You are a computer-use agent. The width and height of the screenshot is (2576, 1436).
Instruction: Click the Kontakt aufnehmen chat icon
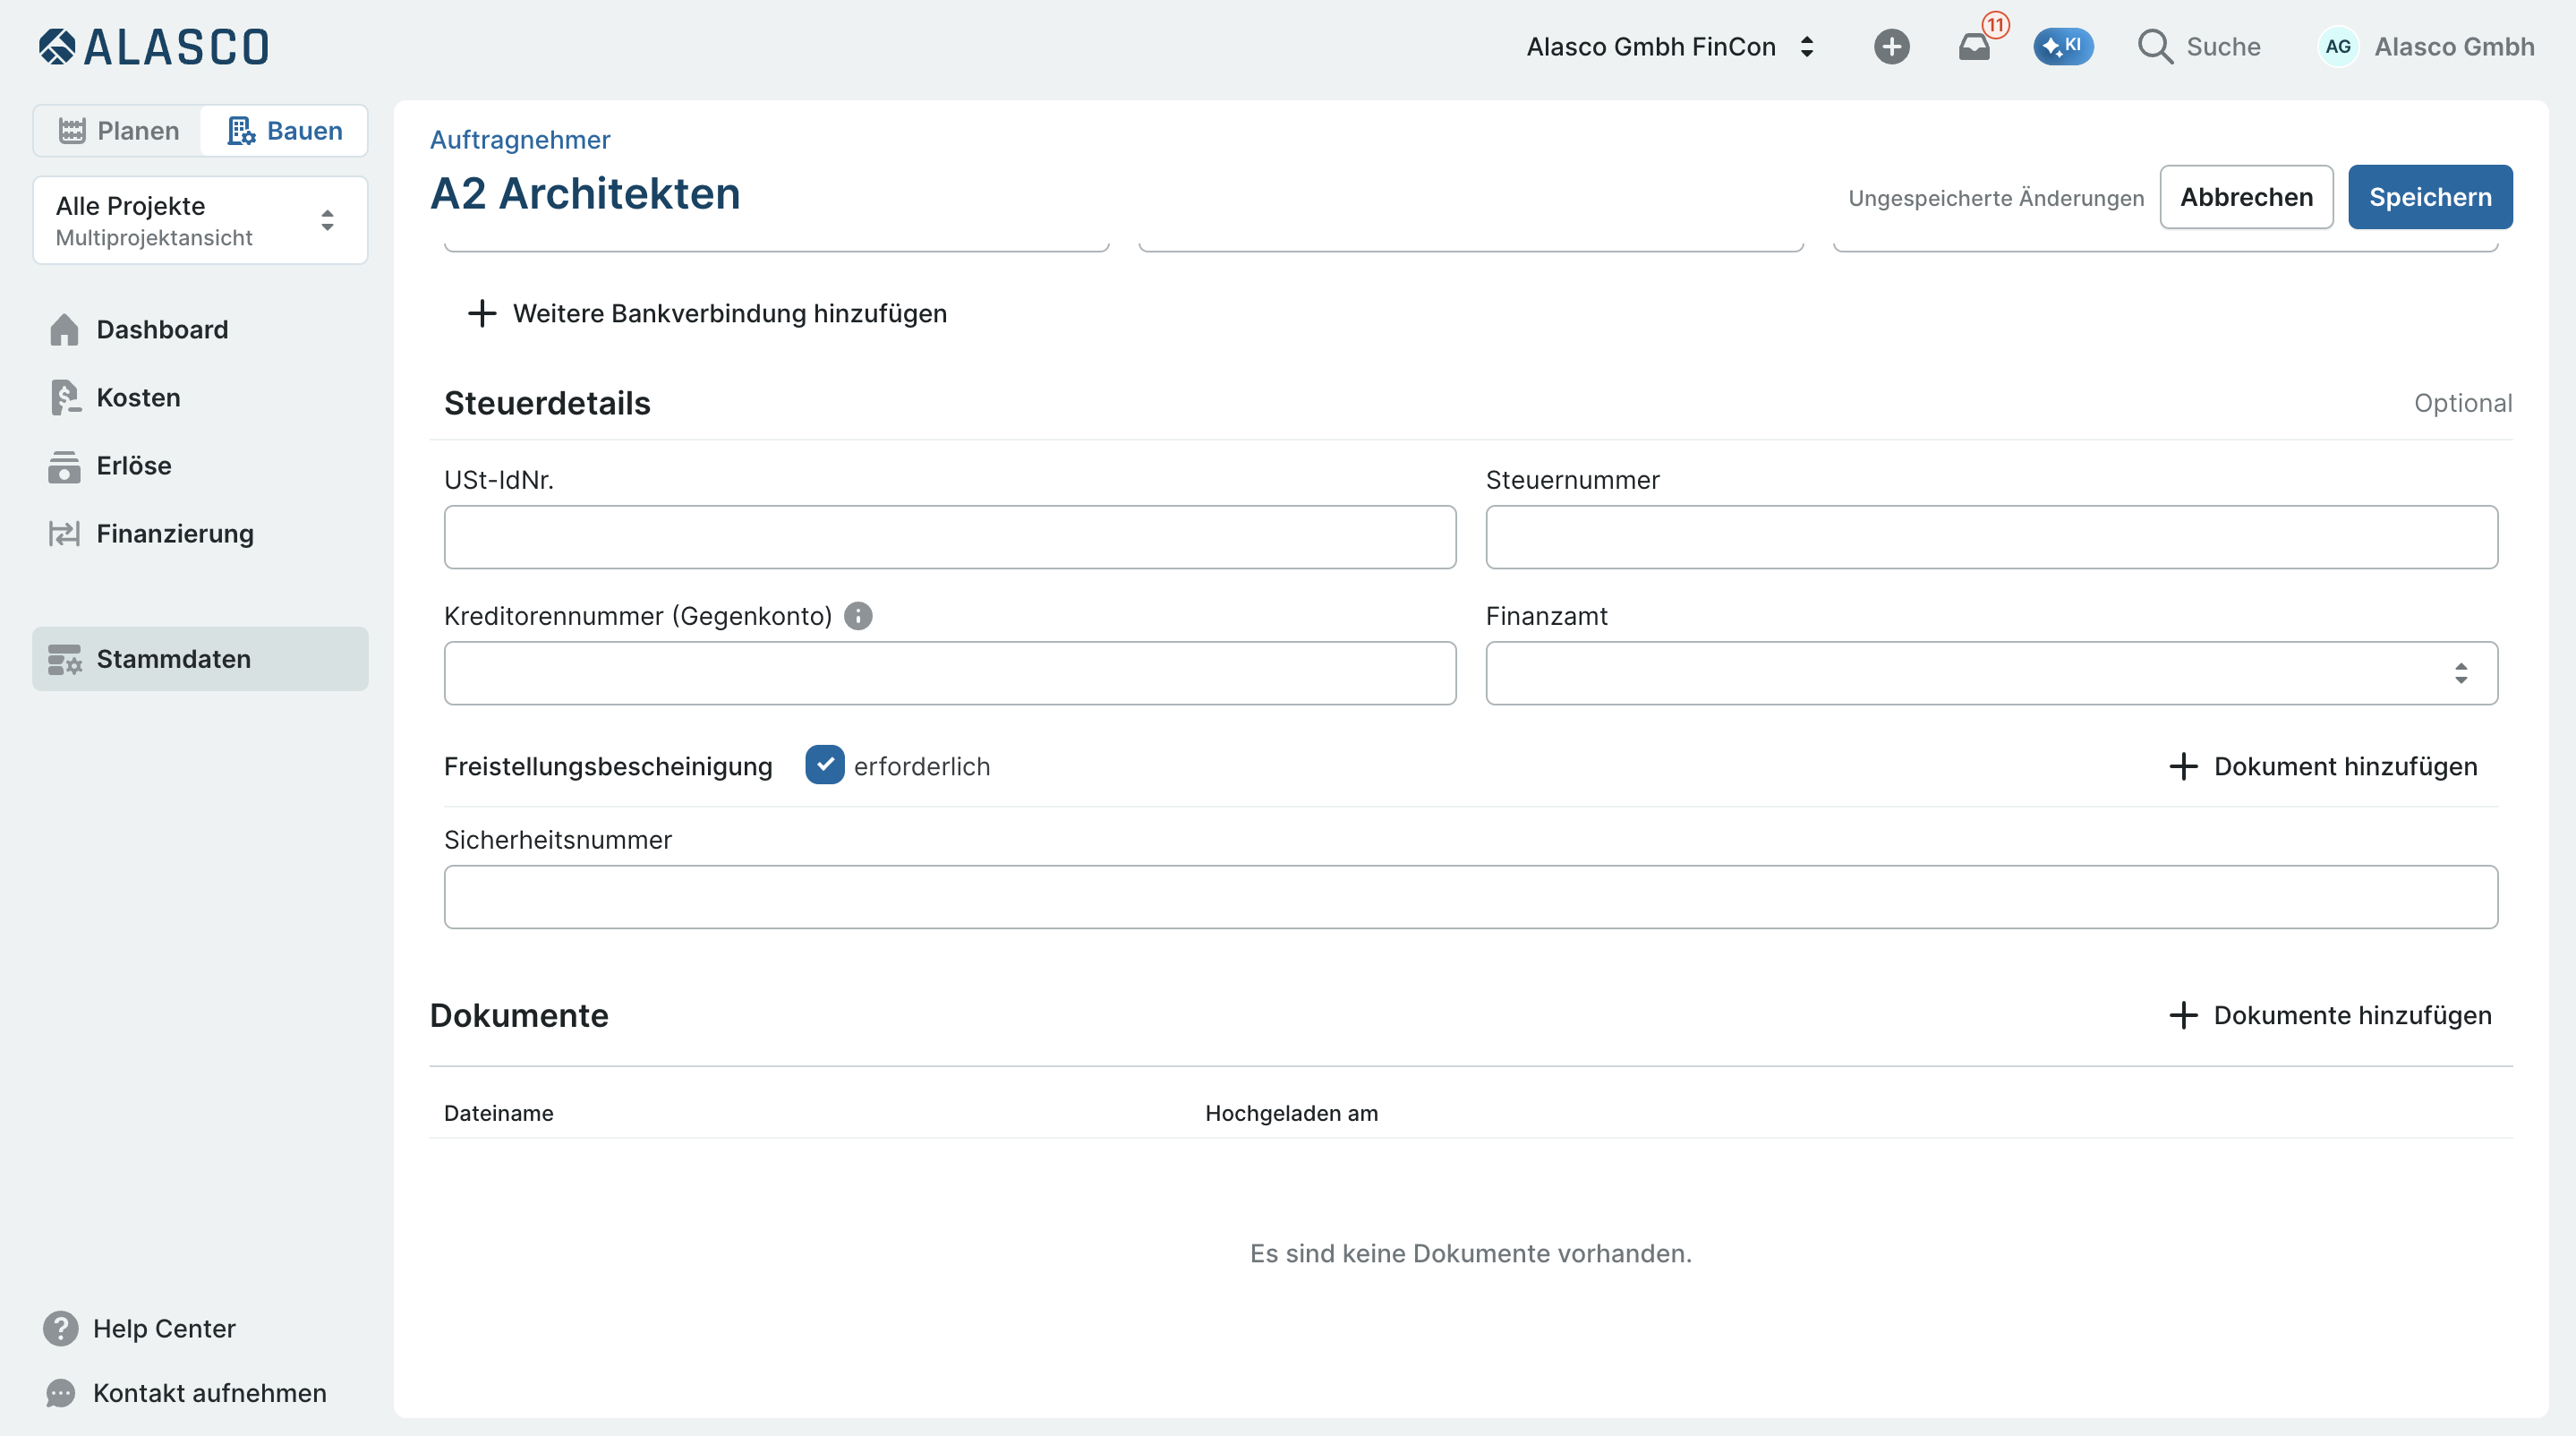60,1393
